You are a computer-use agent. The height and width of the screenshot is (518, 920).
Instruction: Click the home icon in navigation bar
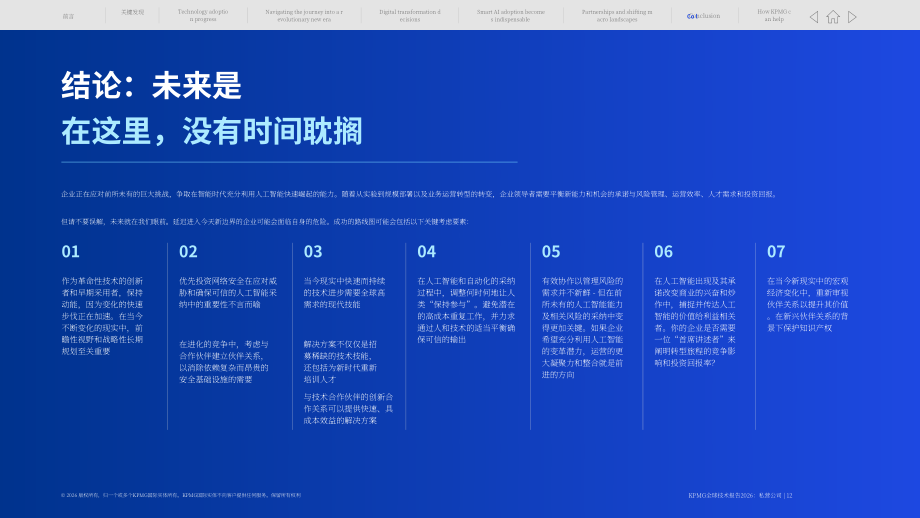pos(833,17)
